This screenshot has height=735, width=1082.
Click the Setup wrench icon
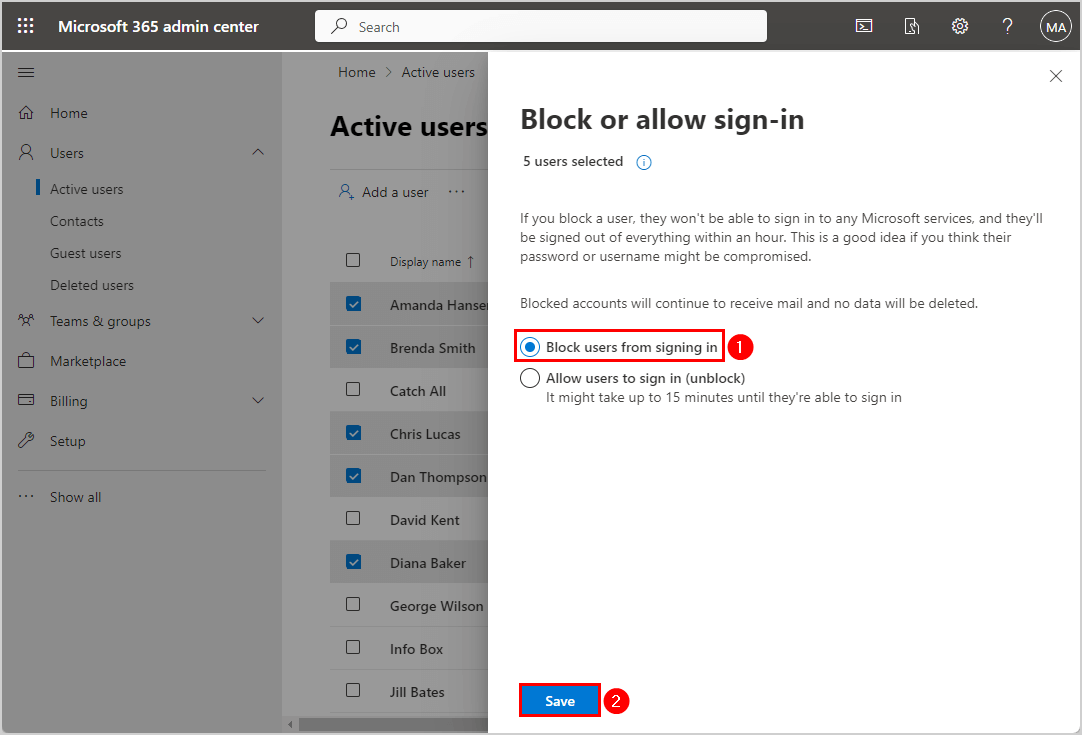(27, 441)
